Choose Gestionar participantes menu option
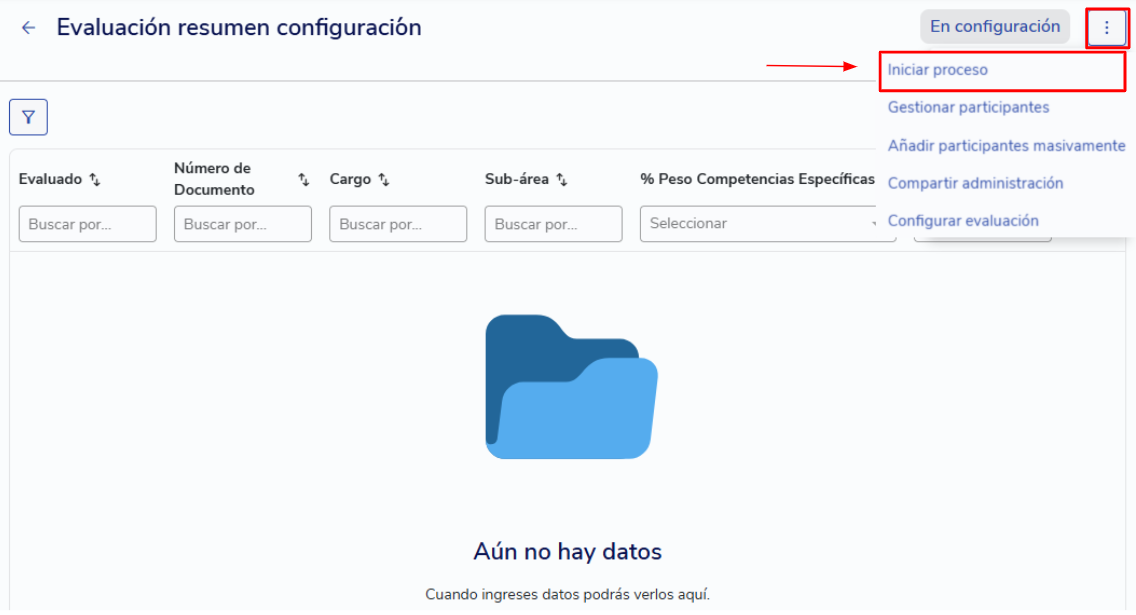The image size is (1136, 615). (x=968, y=107)
